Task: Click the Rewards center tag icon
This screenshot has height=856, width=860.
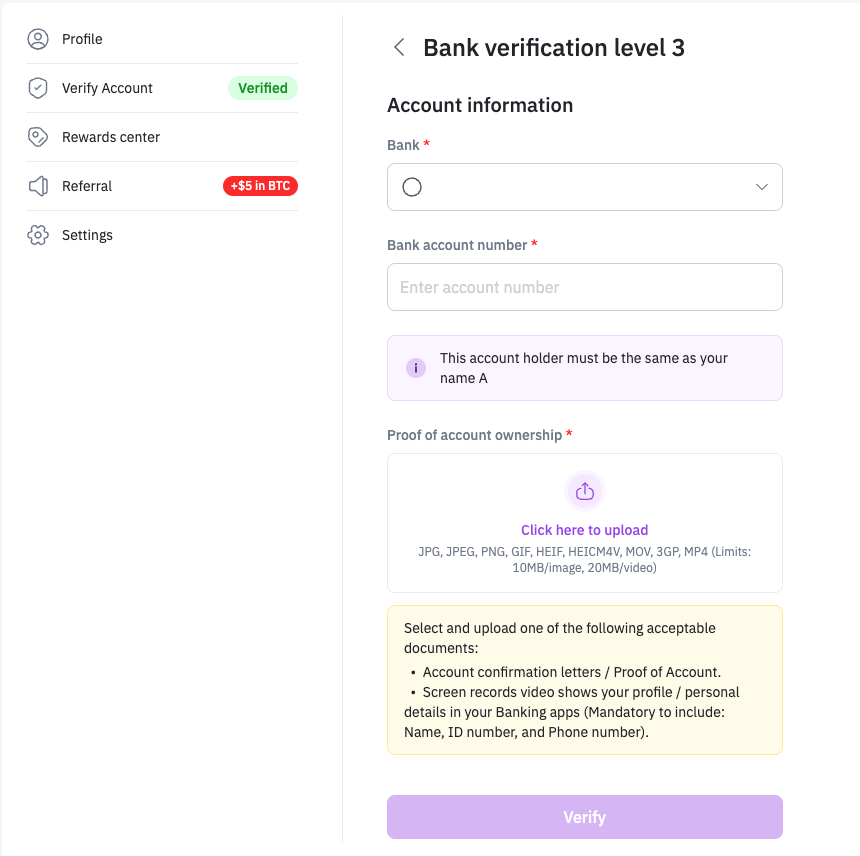Action: pos(38,137)
